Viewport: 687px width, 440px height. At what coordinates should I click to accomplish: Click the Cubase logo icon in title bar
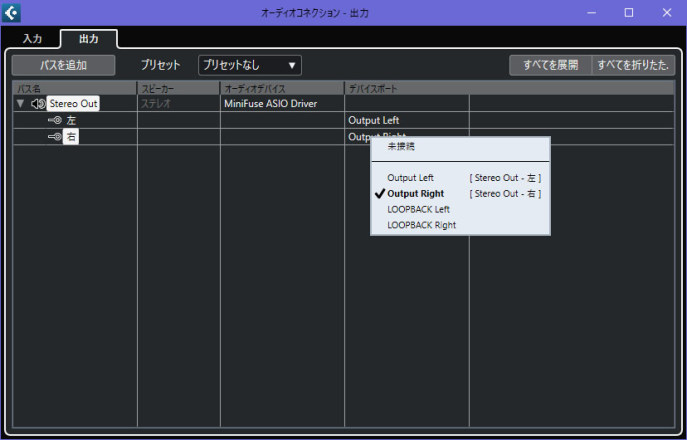[x=13, y=13]
